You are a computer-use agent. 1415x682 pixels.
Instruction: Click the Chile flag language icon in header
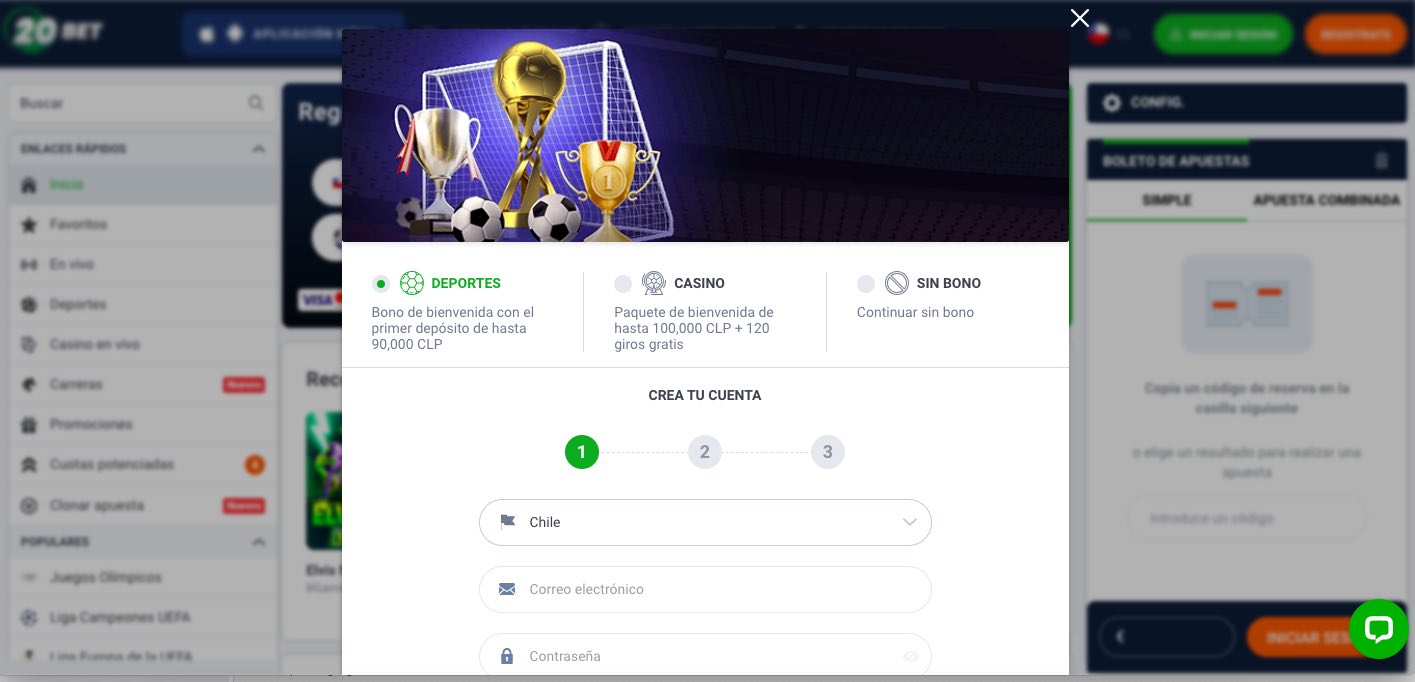[1100, 34]
